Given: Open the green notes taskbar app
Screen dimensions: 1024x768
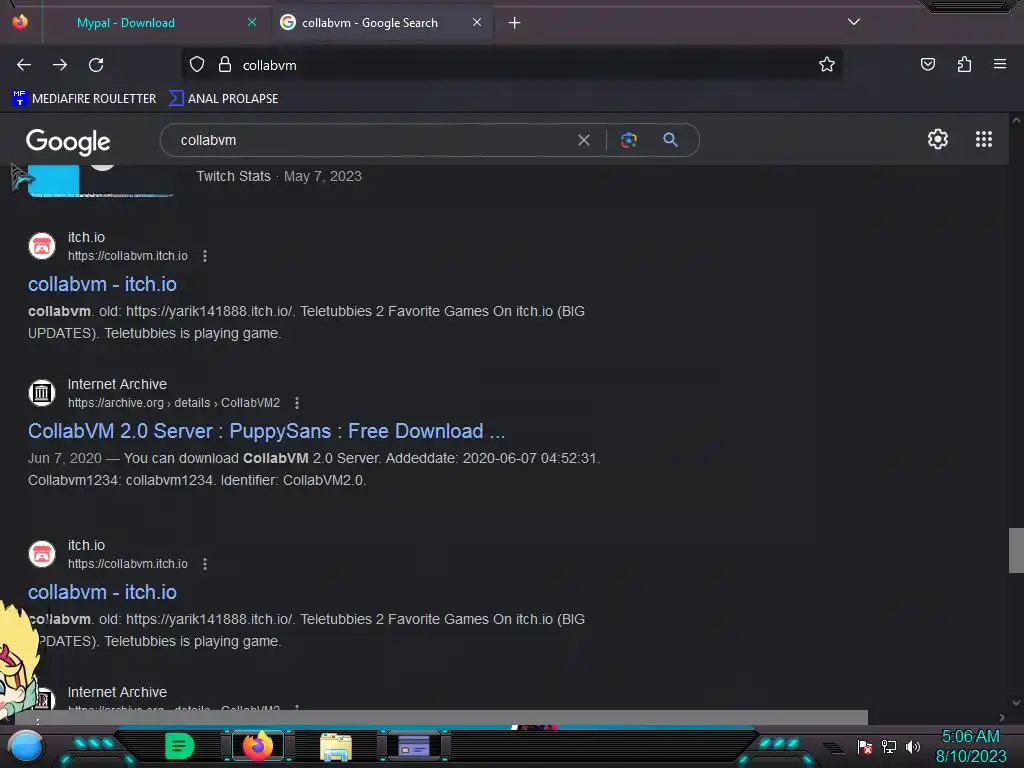Looking at the screenshot, I should 179,746.
